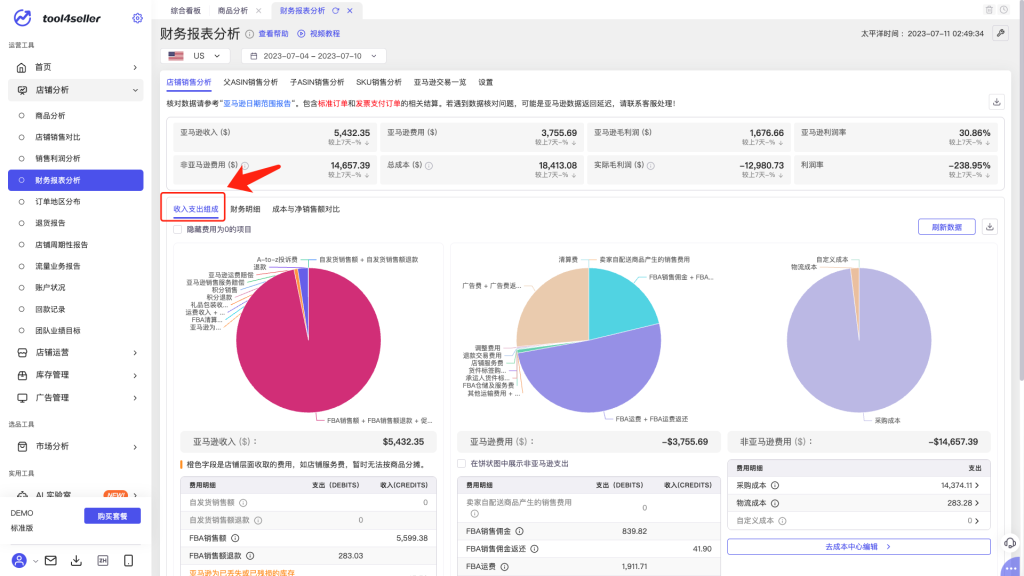Expand the 库存管理 sidebar menu
The height and width of the screenshot is (576, 1024).
tap(76, 375)
